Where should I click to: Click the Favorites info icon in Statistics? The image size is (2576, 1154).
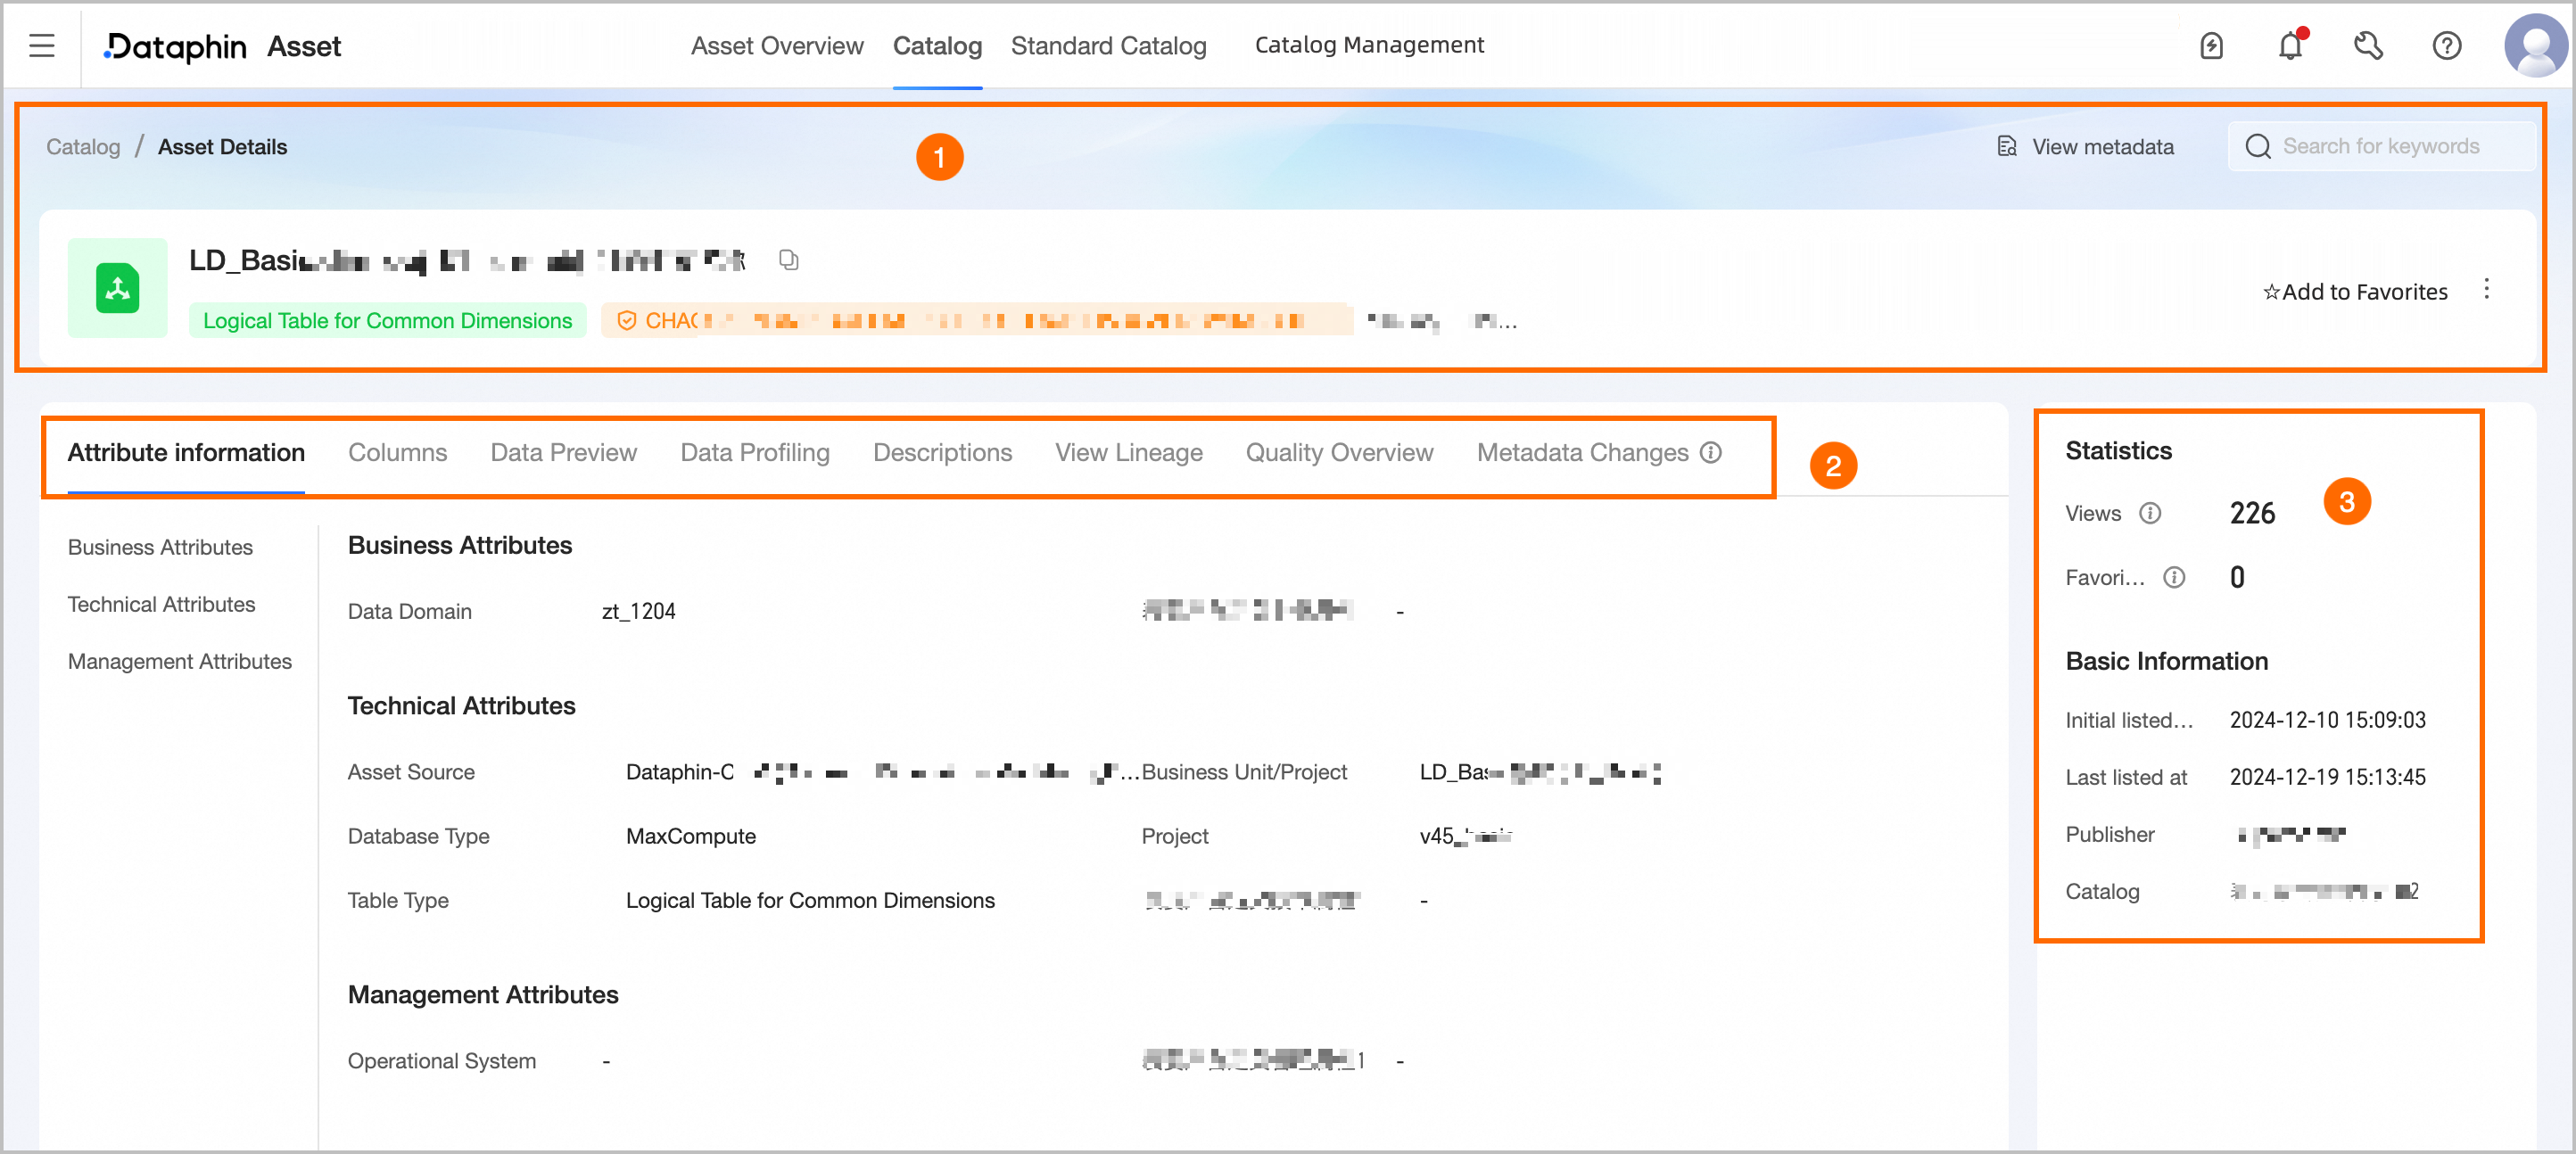(2174, 578)
